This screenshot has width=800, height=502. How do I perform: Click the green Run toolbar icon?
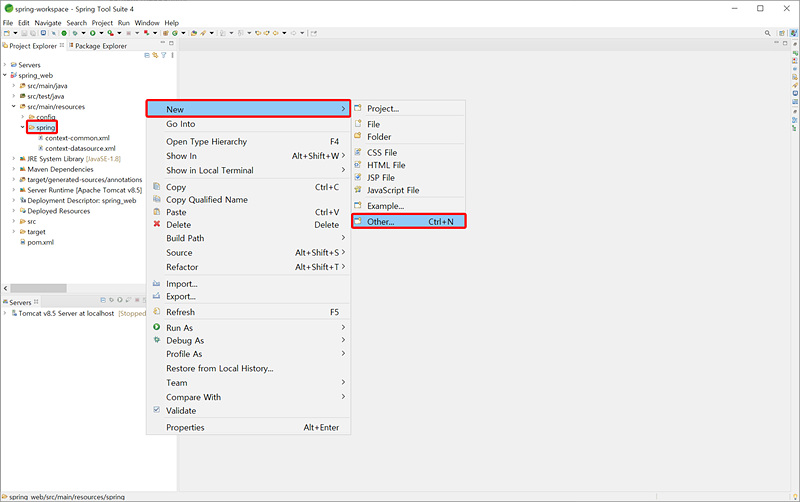point(92,33)
